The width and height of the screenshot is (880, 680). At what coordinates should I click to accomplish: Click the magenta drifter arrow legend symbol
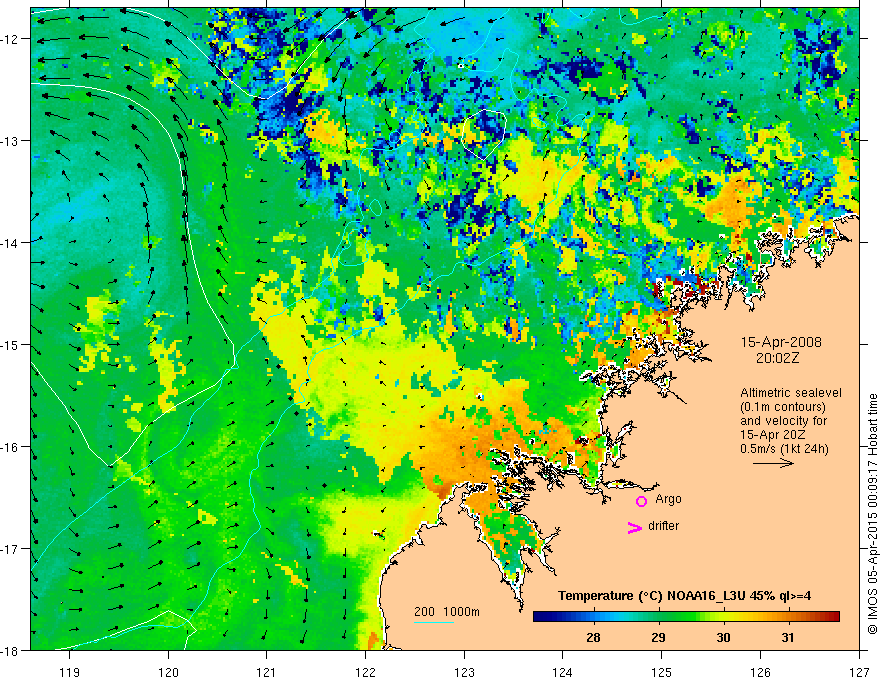tap(635, 527)
